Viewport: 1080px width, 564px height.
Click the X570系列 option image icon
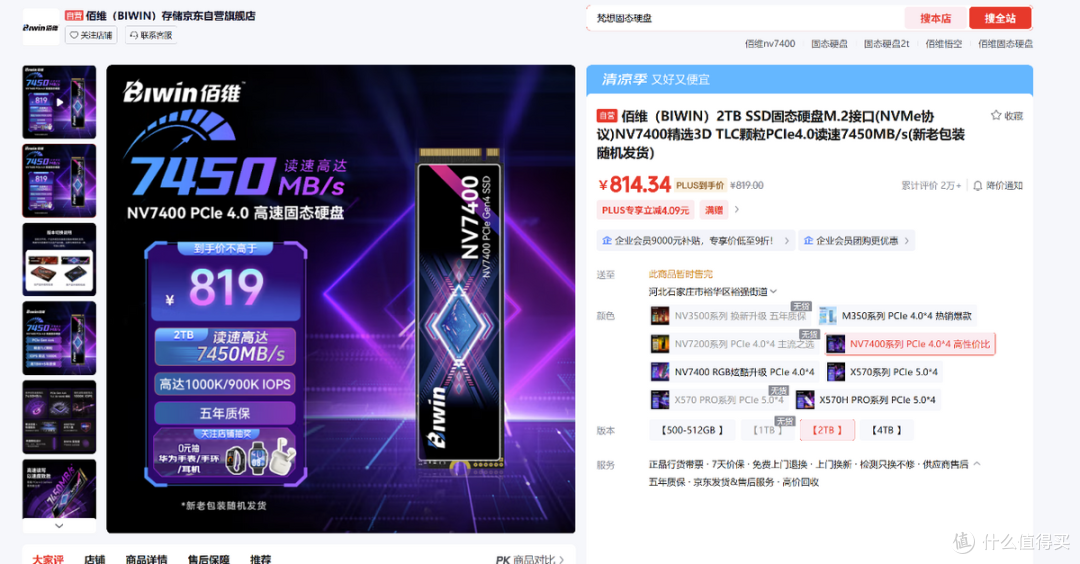[835, 372]
